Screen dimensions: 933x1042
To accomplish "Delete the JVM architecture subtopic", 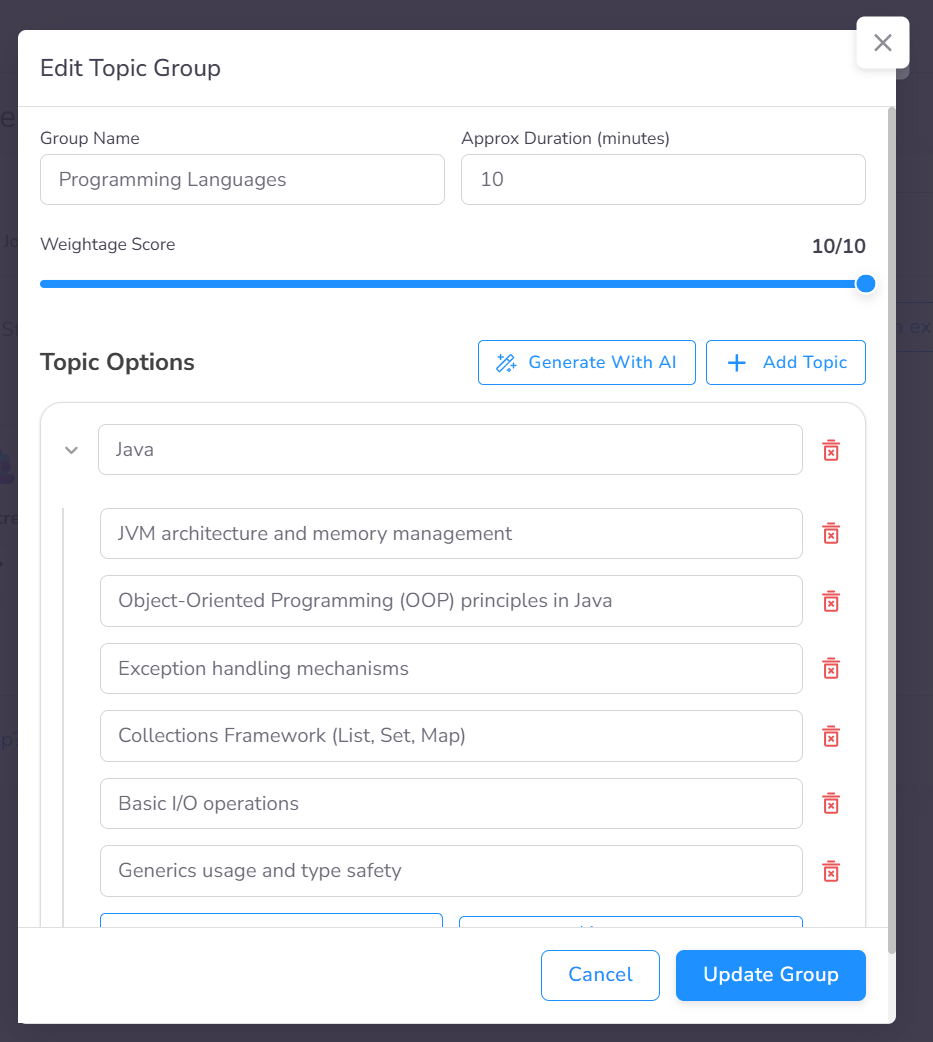I will [x=830, y=534].
